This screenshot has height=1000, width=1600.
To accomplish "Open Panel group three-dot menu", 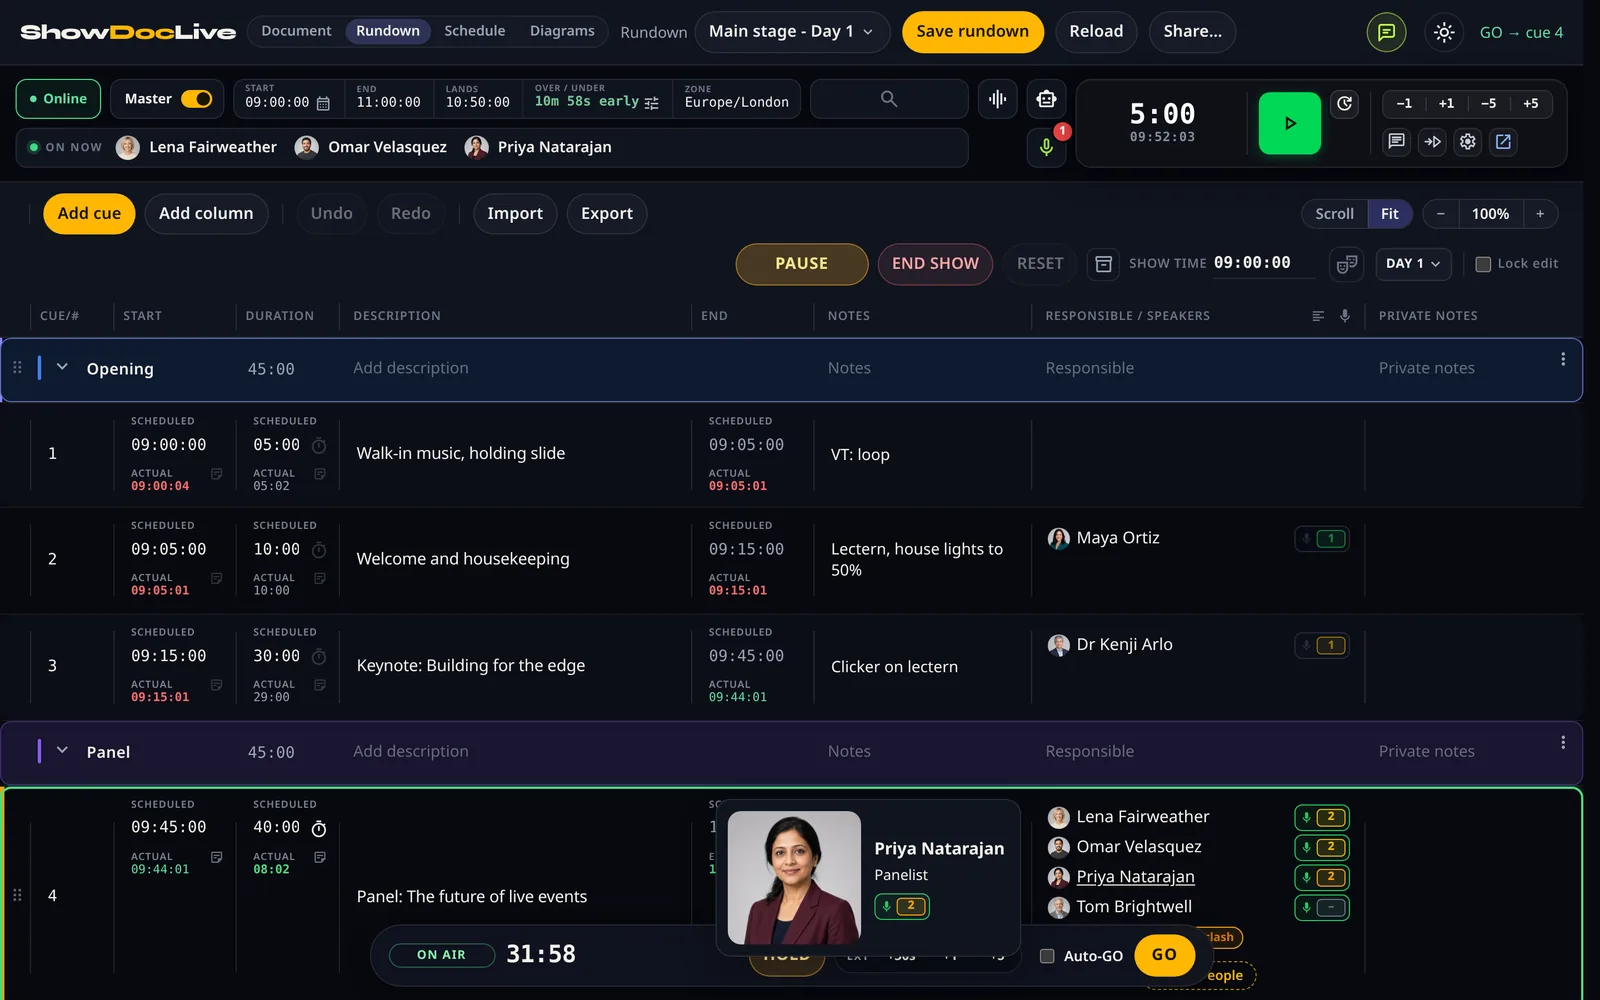I will tap(1563, 743).
